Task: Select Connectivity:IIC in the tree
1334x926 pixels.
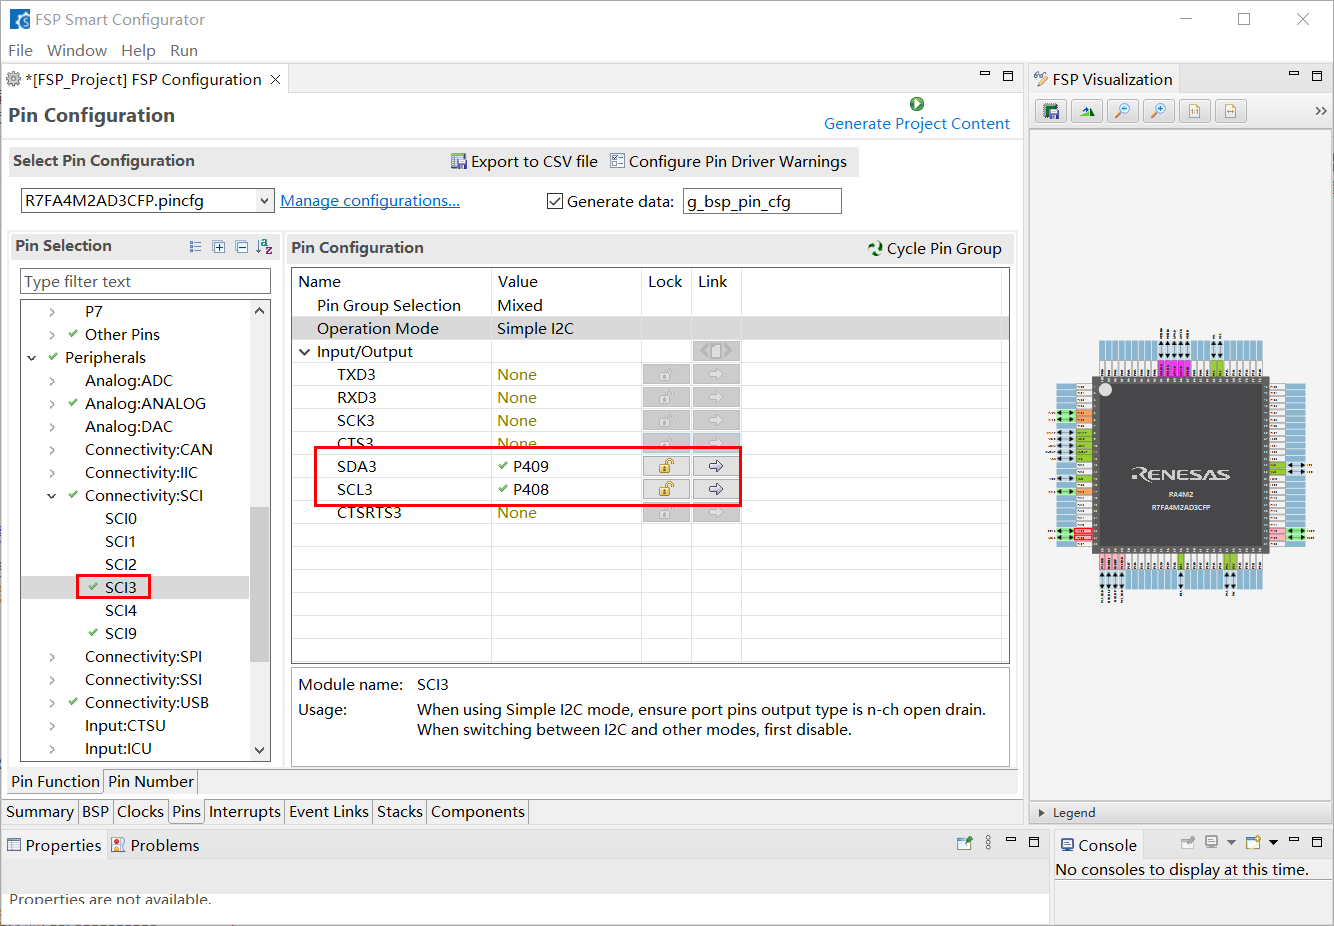Action: [141, 473]
